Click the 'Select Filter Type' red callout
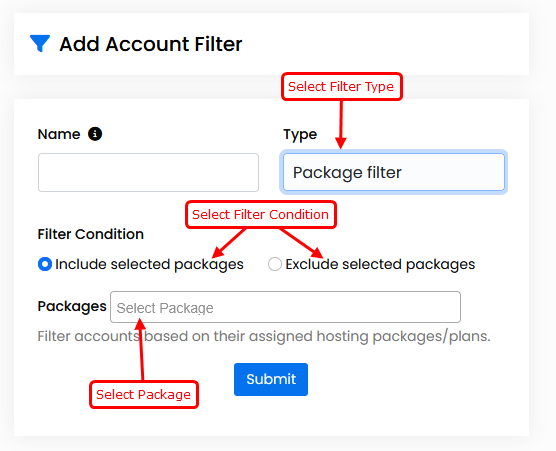This screenshot has height=451, width=556. click(x=342, y=87)
